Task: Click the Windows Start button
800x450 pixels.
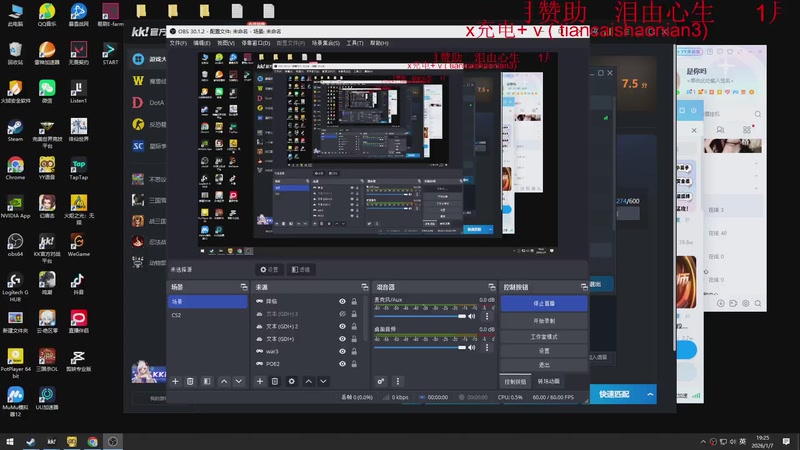Action: 10,441
